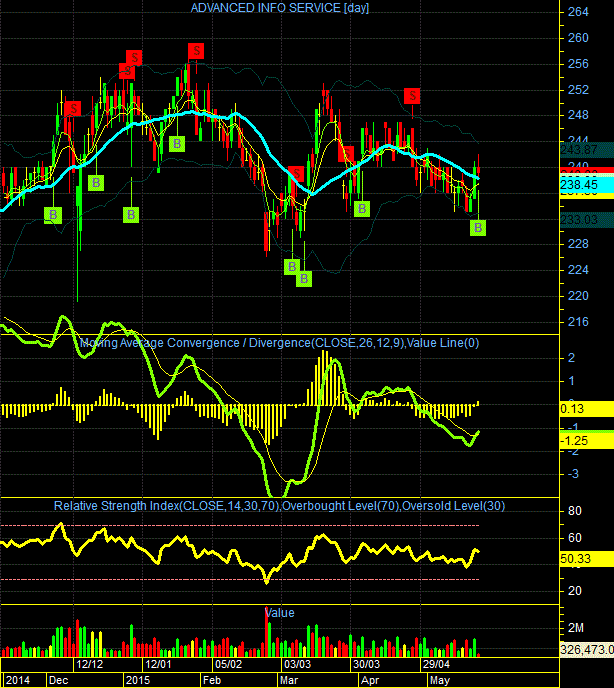Select the late-January buy marker on the cyan average
The image size is (614, 688).
click(177, 143)
